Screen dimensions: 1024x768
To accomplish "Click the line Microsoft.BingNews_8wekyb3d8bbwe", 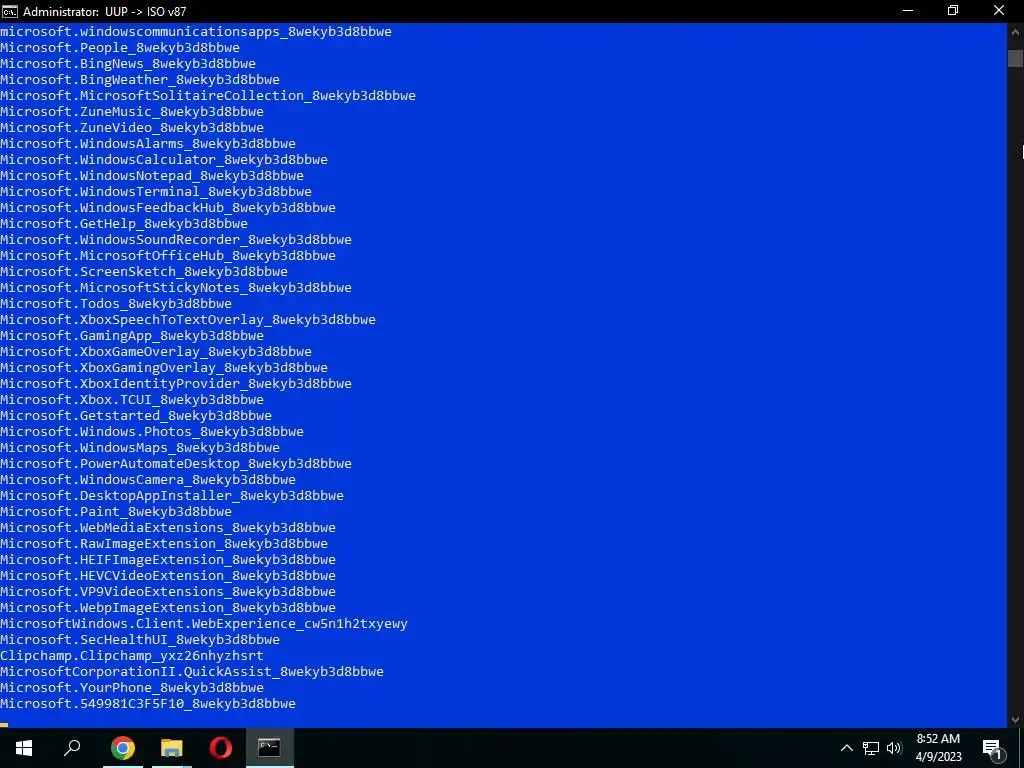I will tap(128, 64).
